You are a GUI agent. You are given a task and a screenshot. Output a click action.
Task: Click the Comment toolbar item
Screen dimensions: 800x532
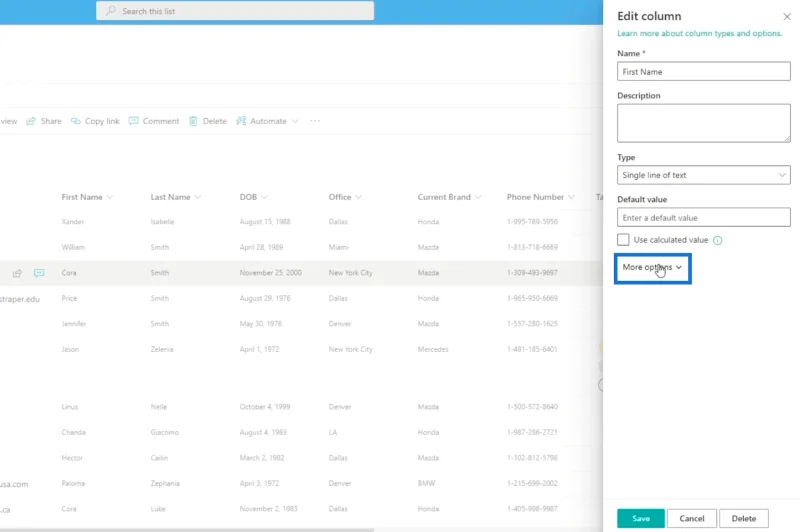154,121
